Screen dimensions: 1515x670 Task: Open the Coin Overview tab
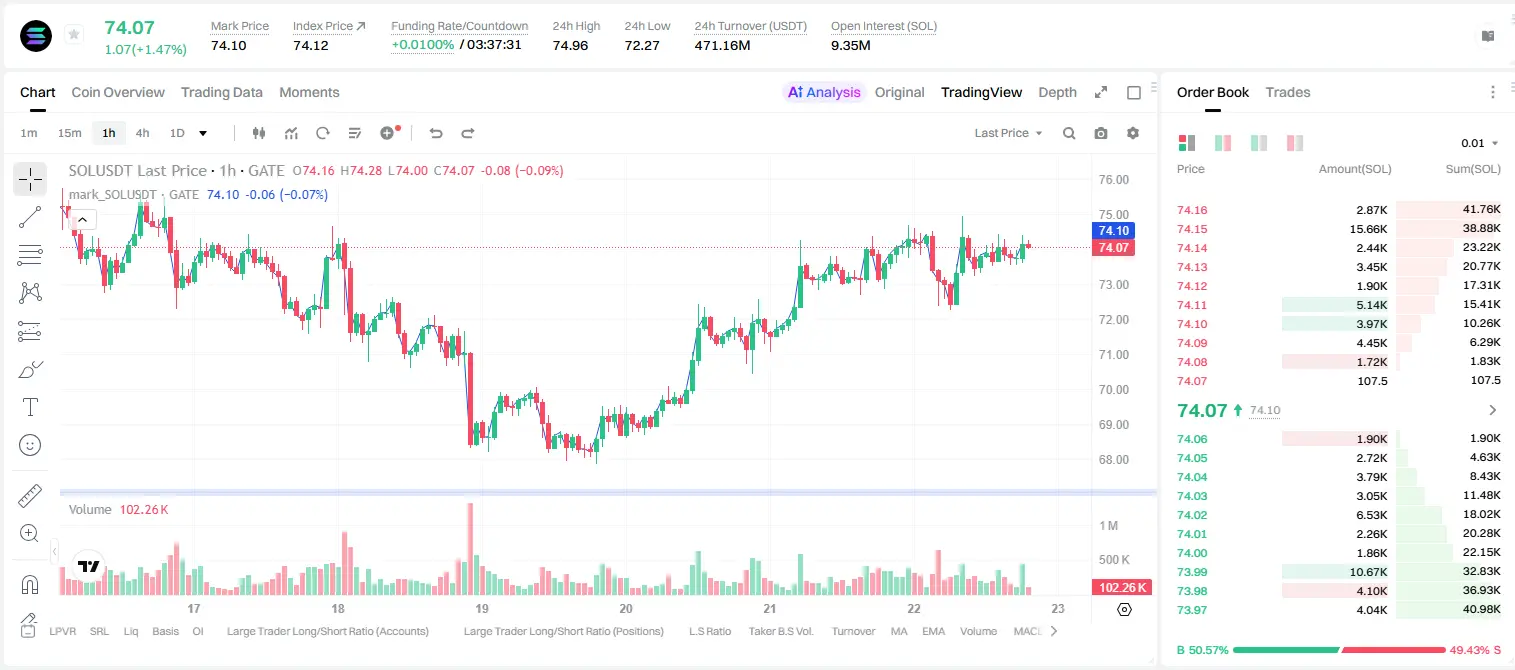click(x=118, y=92)
